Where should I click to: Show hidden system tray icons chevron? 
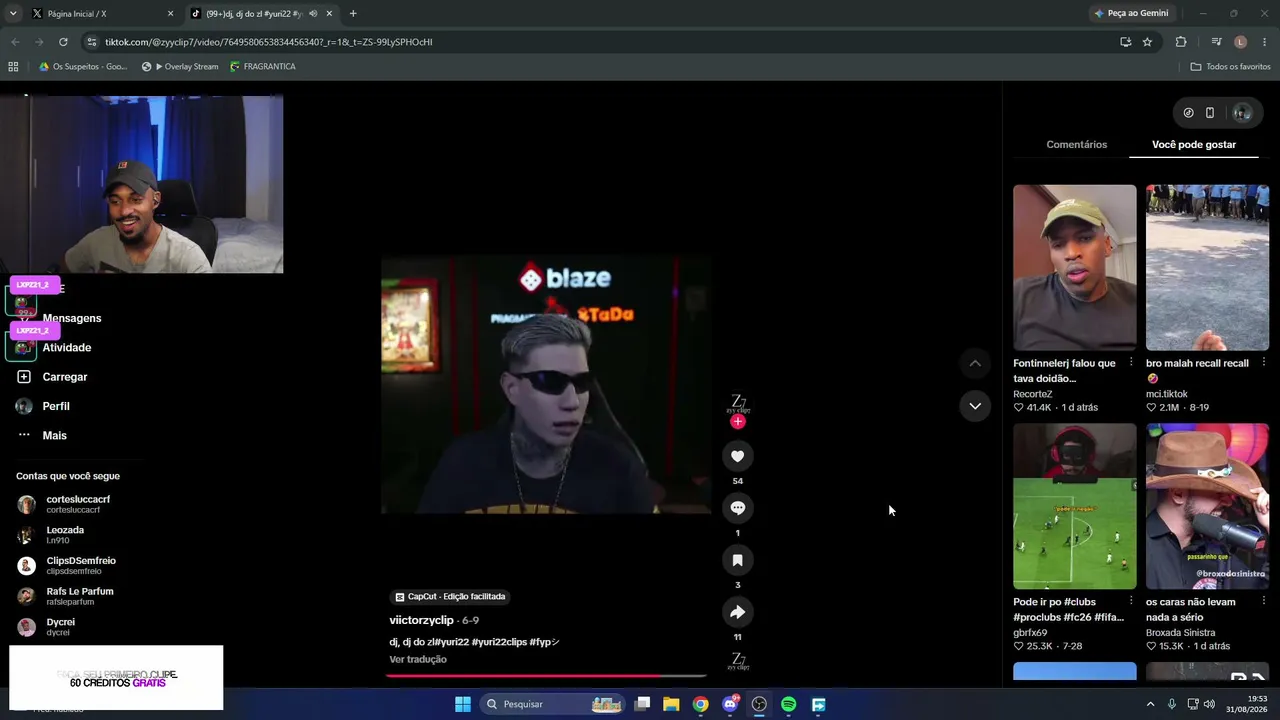pyautogui.click(x=1150, y=704)
